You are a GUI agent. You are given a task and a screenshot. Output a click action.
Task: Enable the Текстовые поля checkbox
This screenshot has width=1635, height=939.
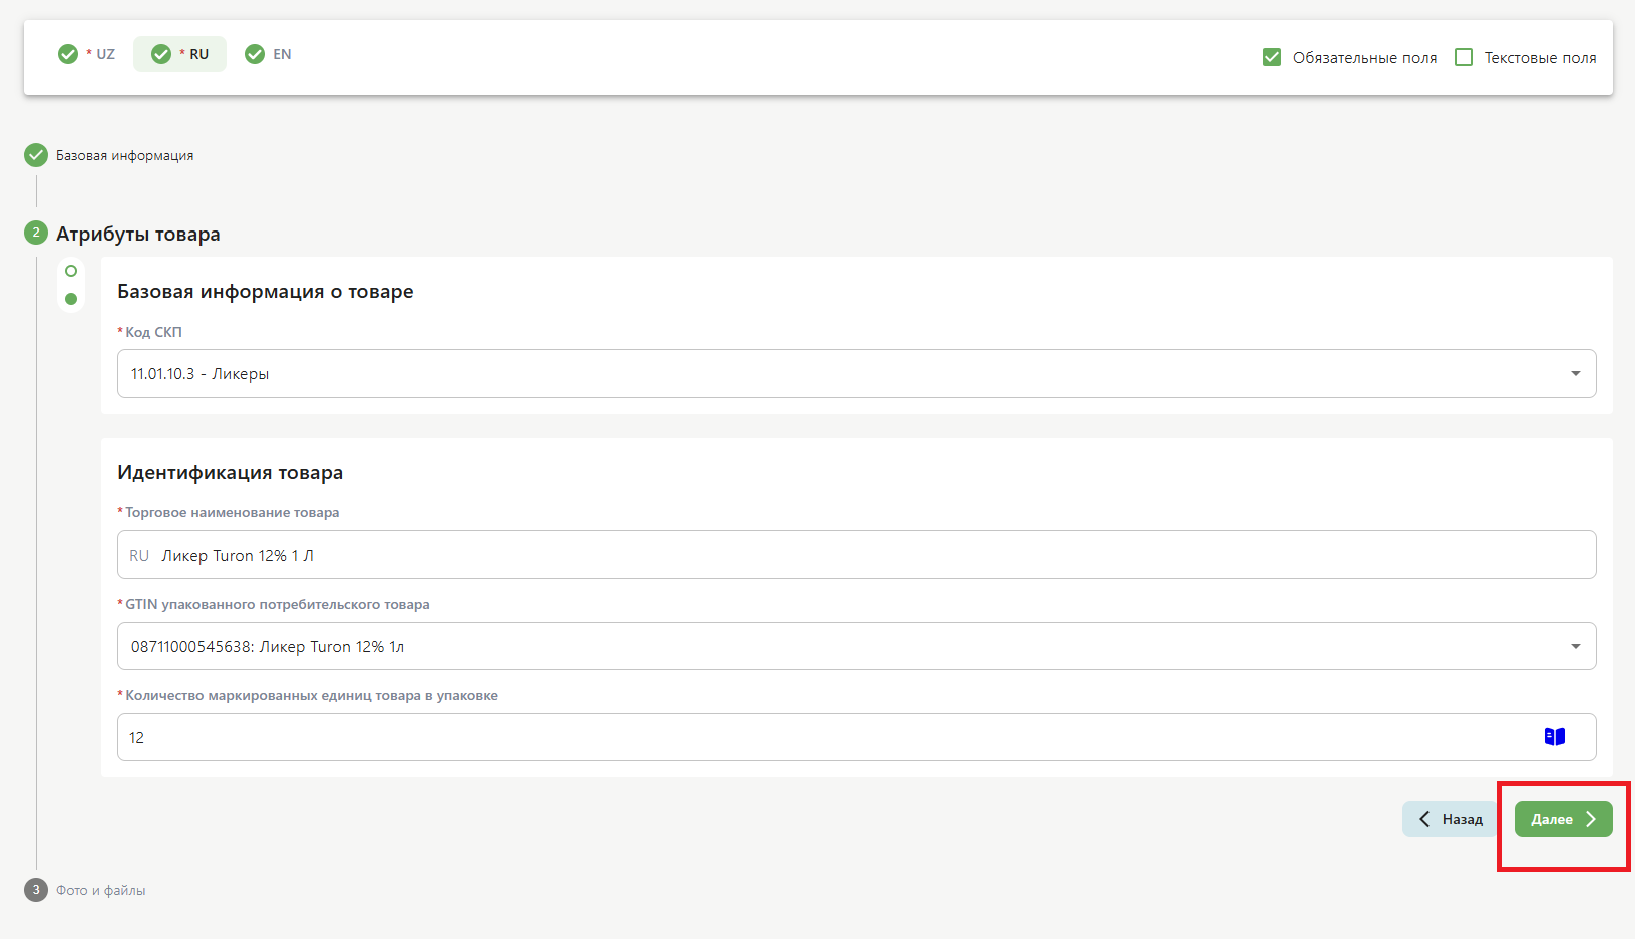pyautogui.click(x=1464, y=57)
